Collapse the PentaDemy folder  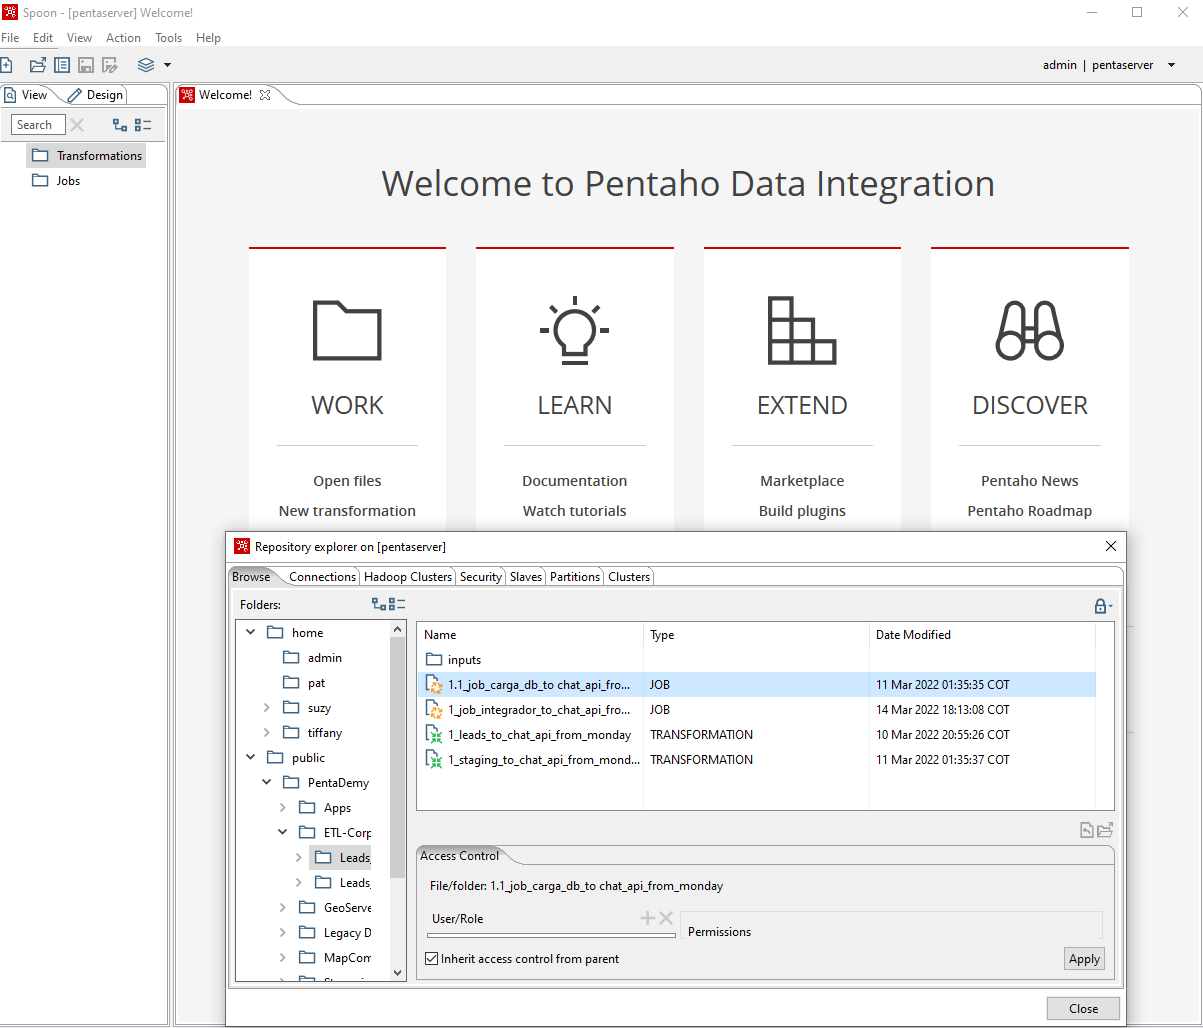pos(266,783)
